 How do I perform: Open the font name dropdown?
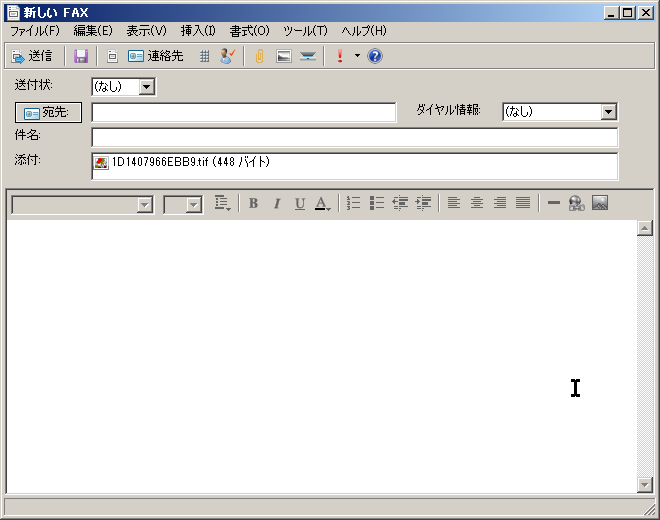coord(144,205)
